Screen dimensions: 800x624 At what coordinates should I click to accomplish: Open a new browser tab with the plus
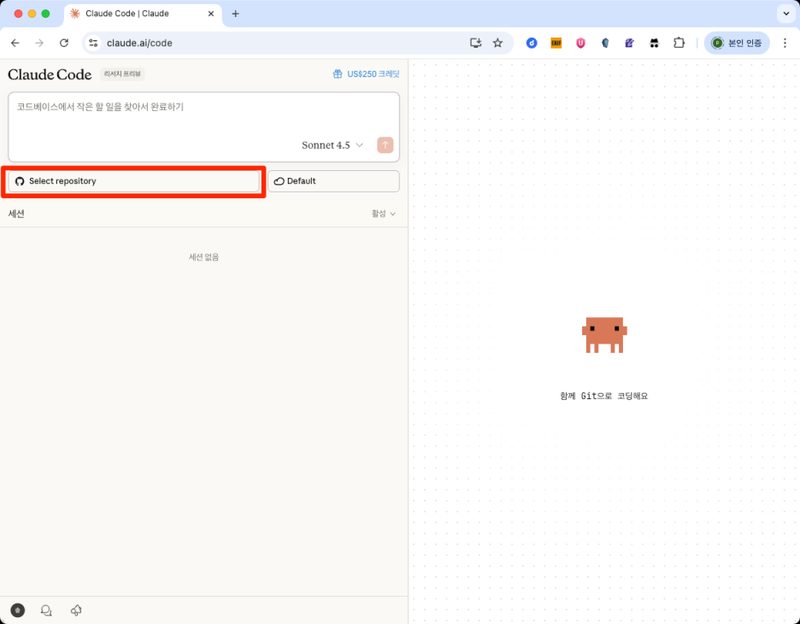click(234, 14)
